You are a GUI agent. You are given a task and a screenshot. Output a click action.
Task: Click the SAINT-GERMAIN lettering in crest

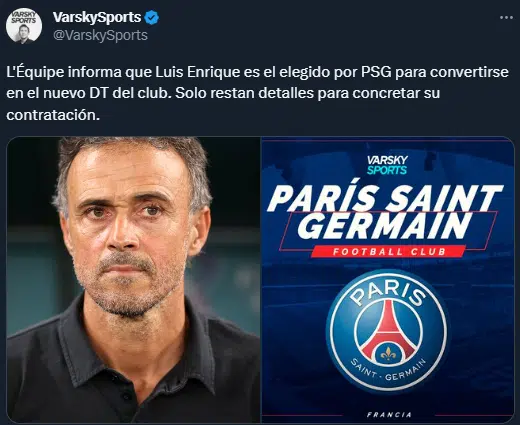(388, 371)
